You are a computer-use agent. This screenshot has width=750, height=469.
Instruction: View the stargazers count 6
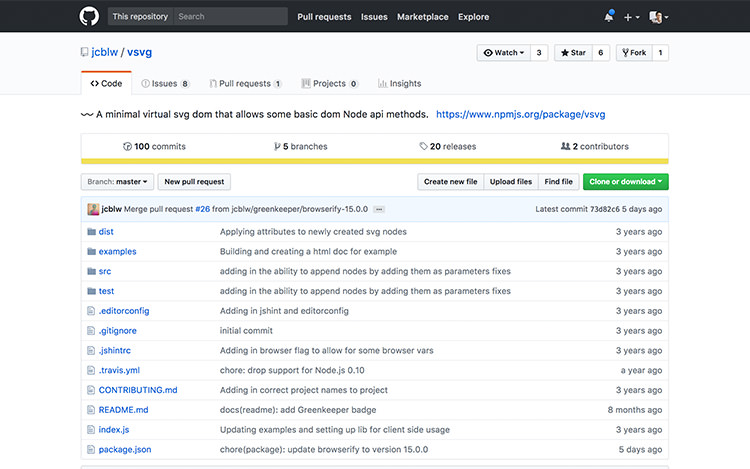[x=601, y=53]
